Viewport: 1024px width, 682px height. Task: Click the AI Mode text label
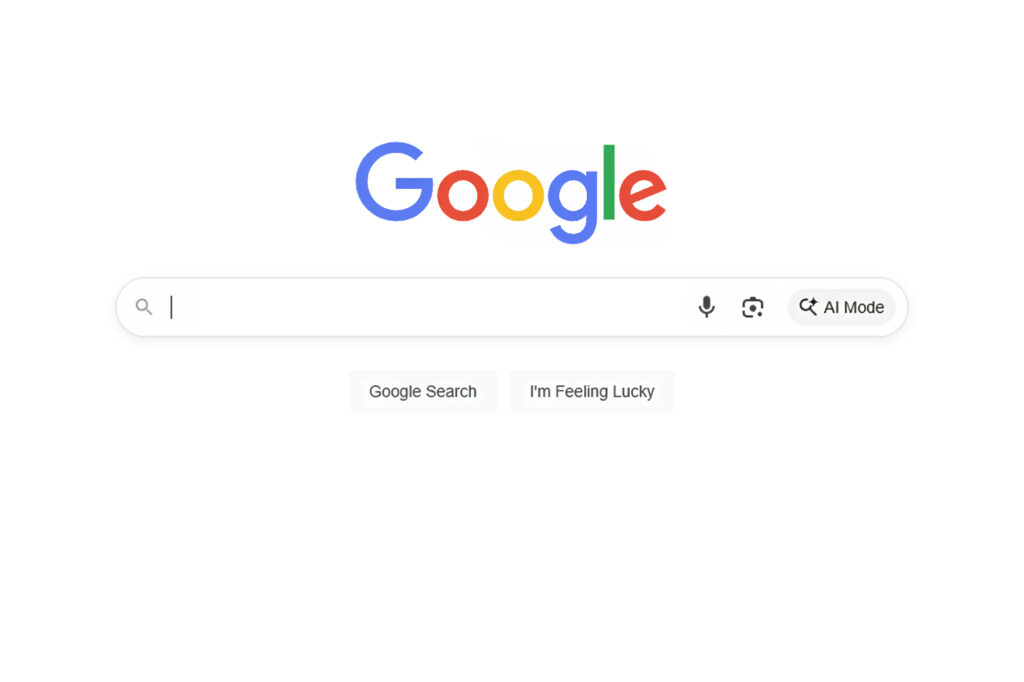tap(854, 307)
